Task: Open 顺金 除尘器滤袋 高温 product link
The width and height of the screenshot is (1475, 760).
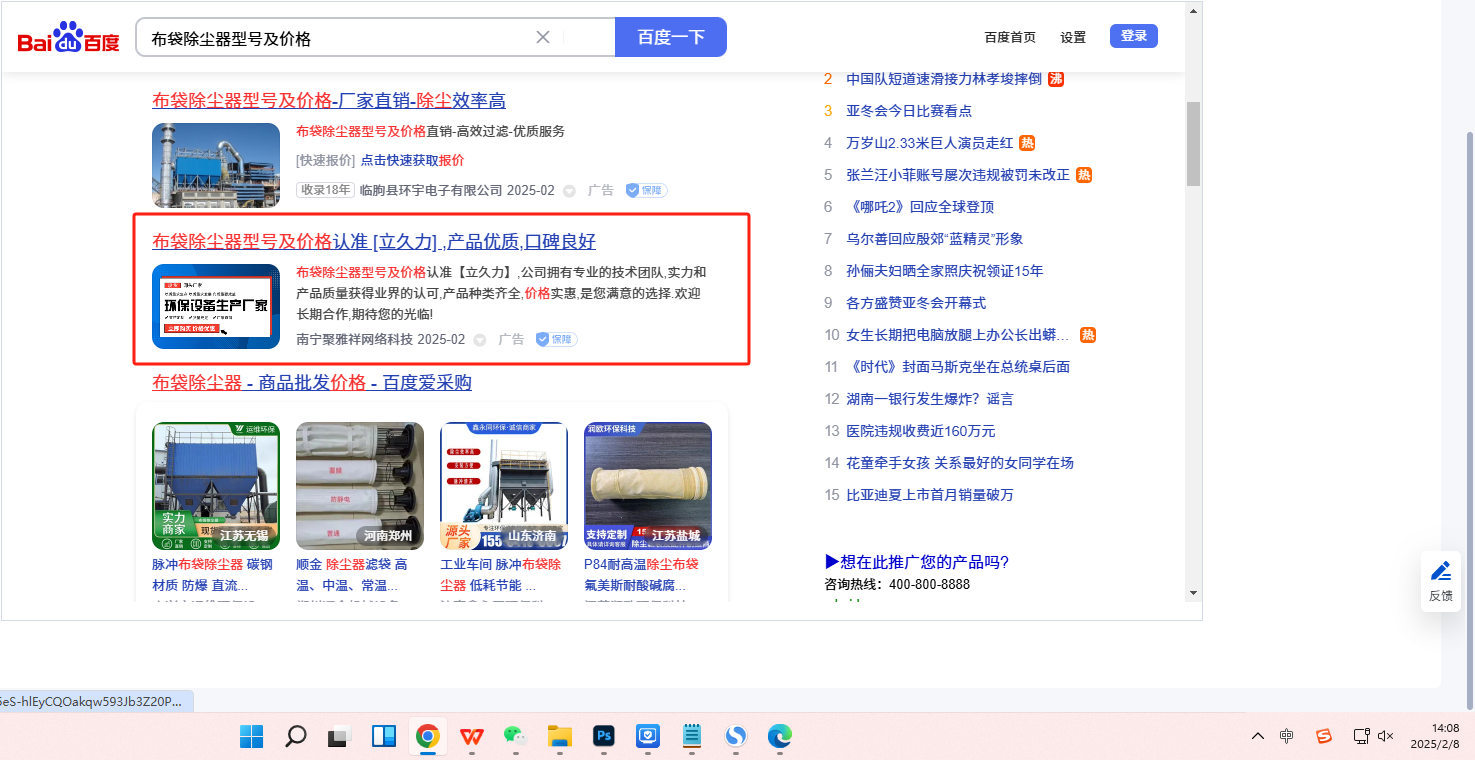Action: click(x=352, y=575)
